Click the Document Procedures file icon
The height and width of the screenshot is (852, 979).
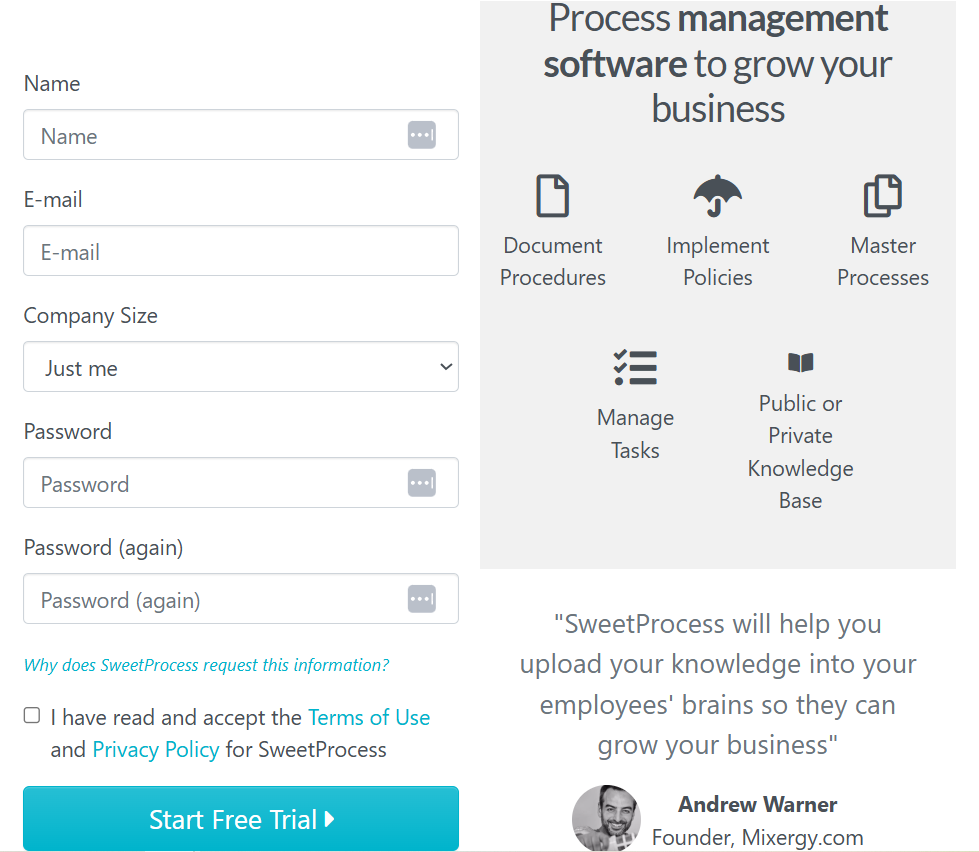552,196
